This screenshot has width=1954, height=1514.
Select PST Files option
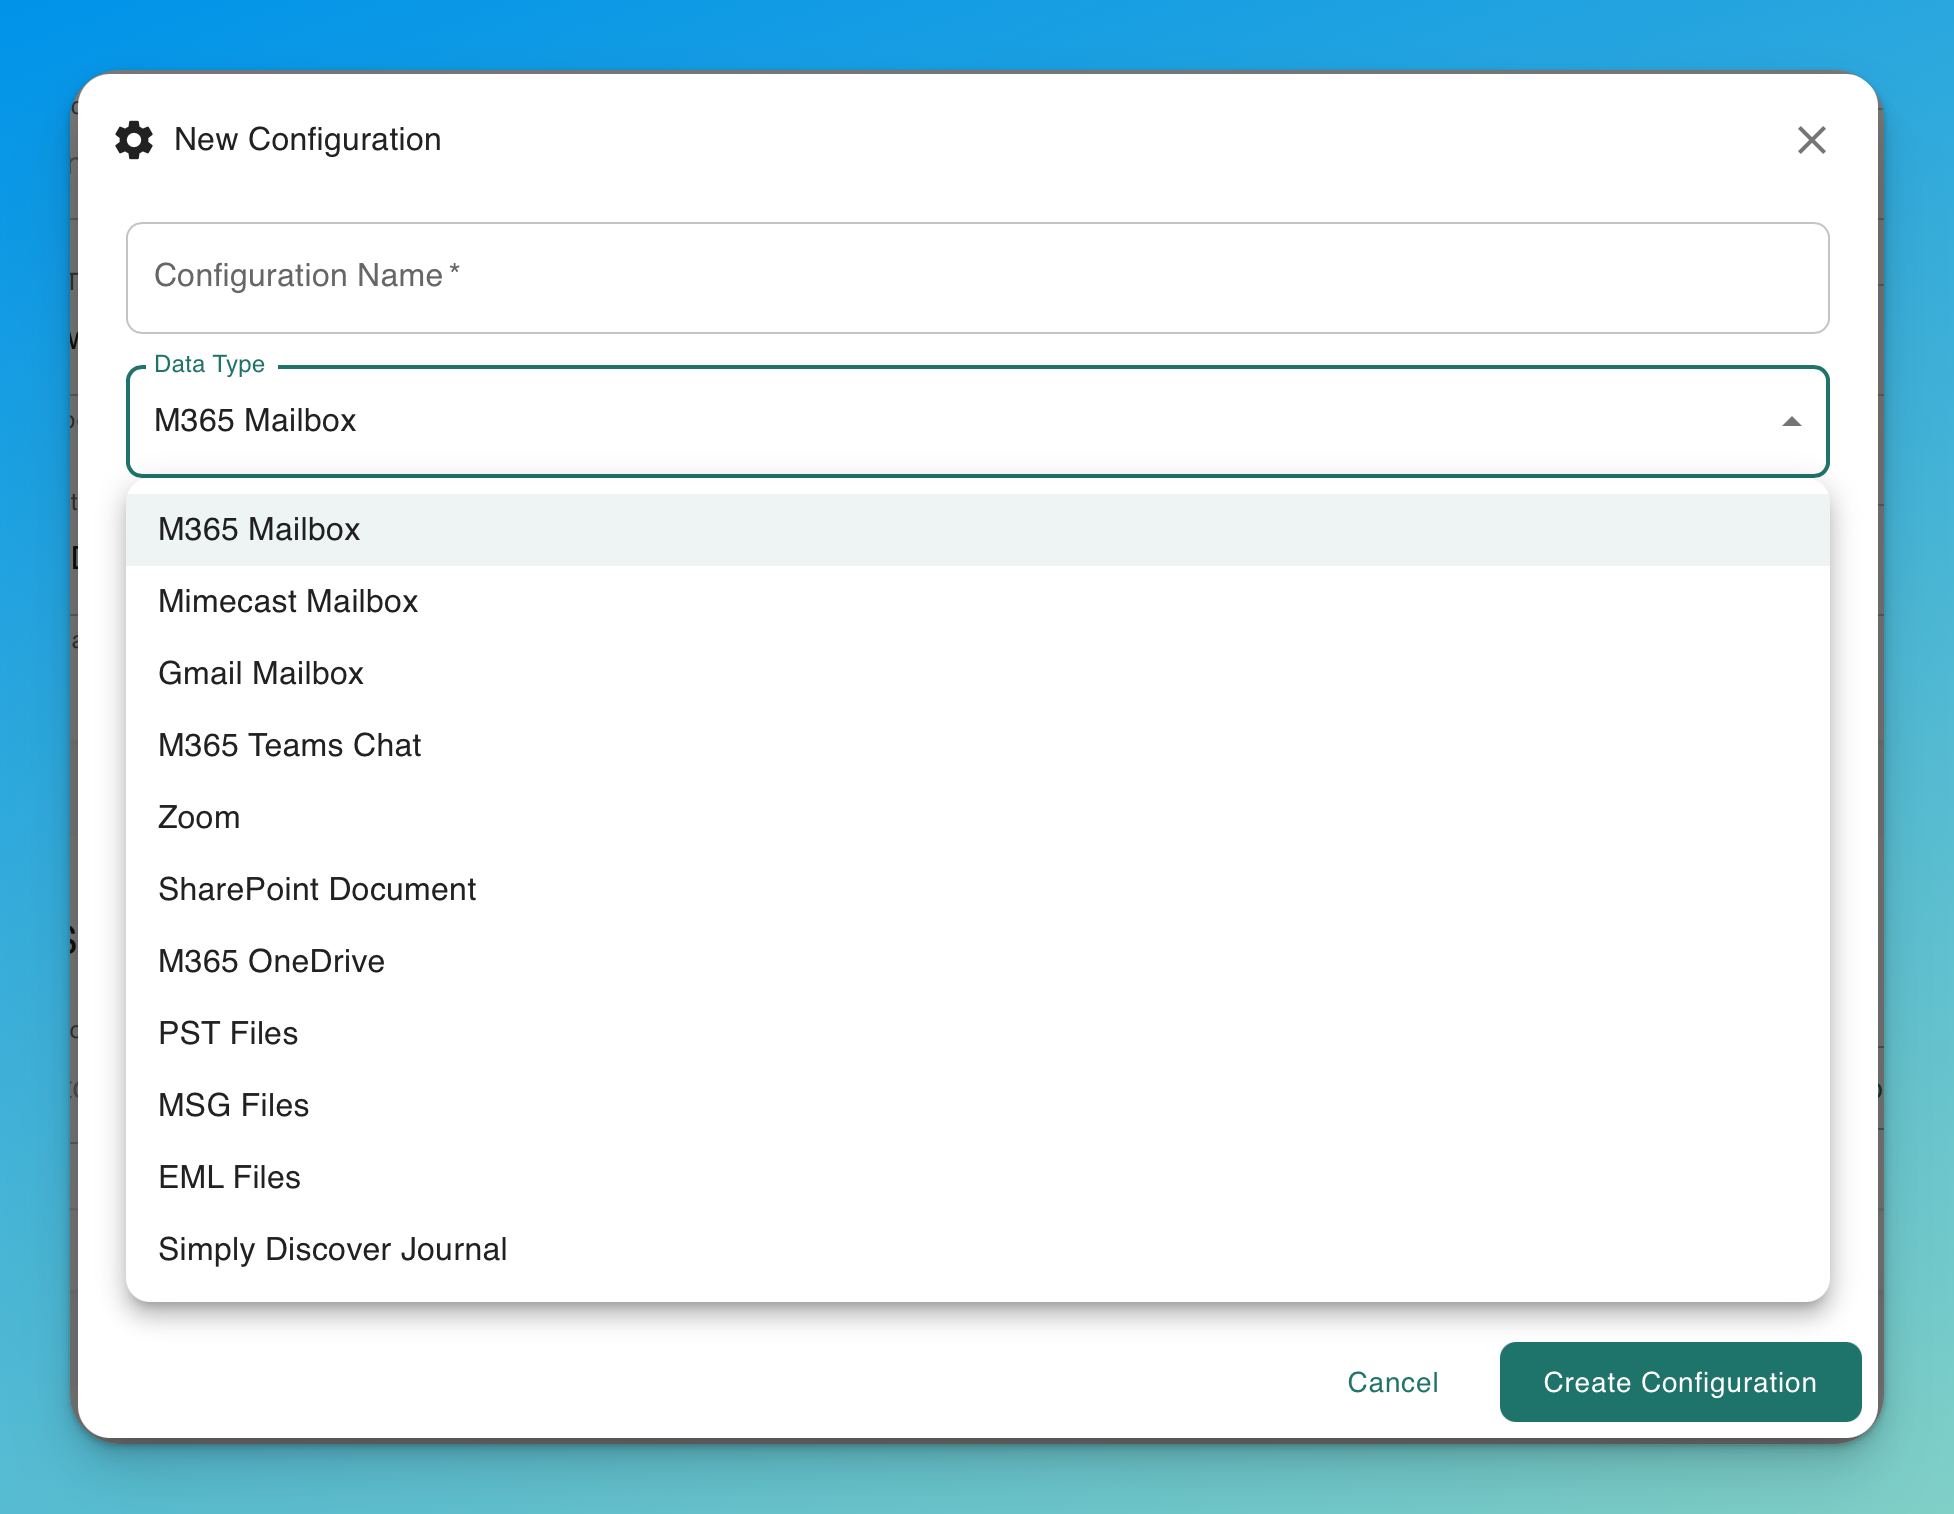click(228, 1033)
